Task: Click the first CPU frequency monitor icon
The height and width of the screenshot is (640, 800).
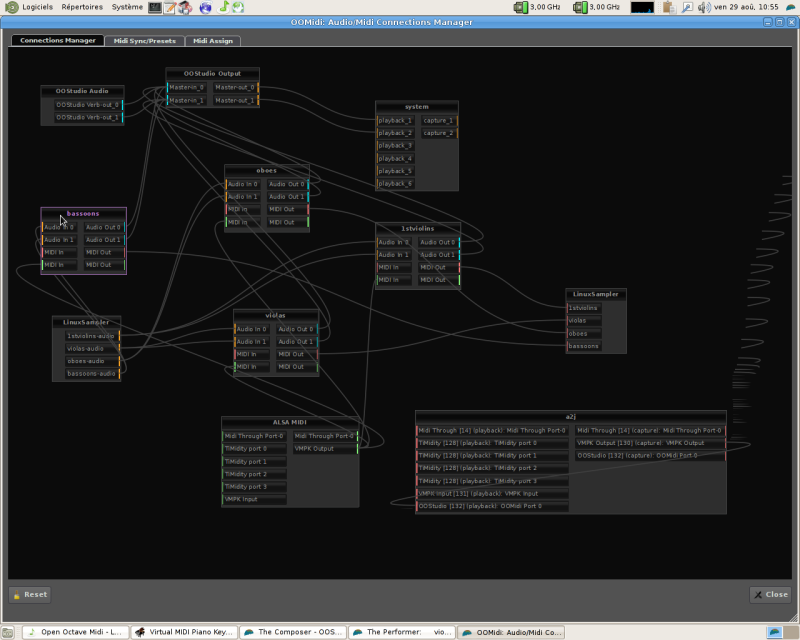Action: [x=521, y=7]
